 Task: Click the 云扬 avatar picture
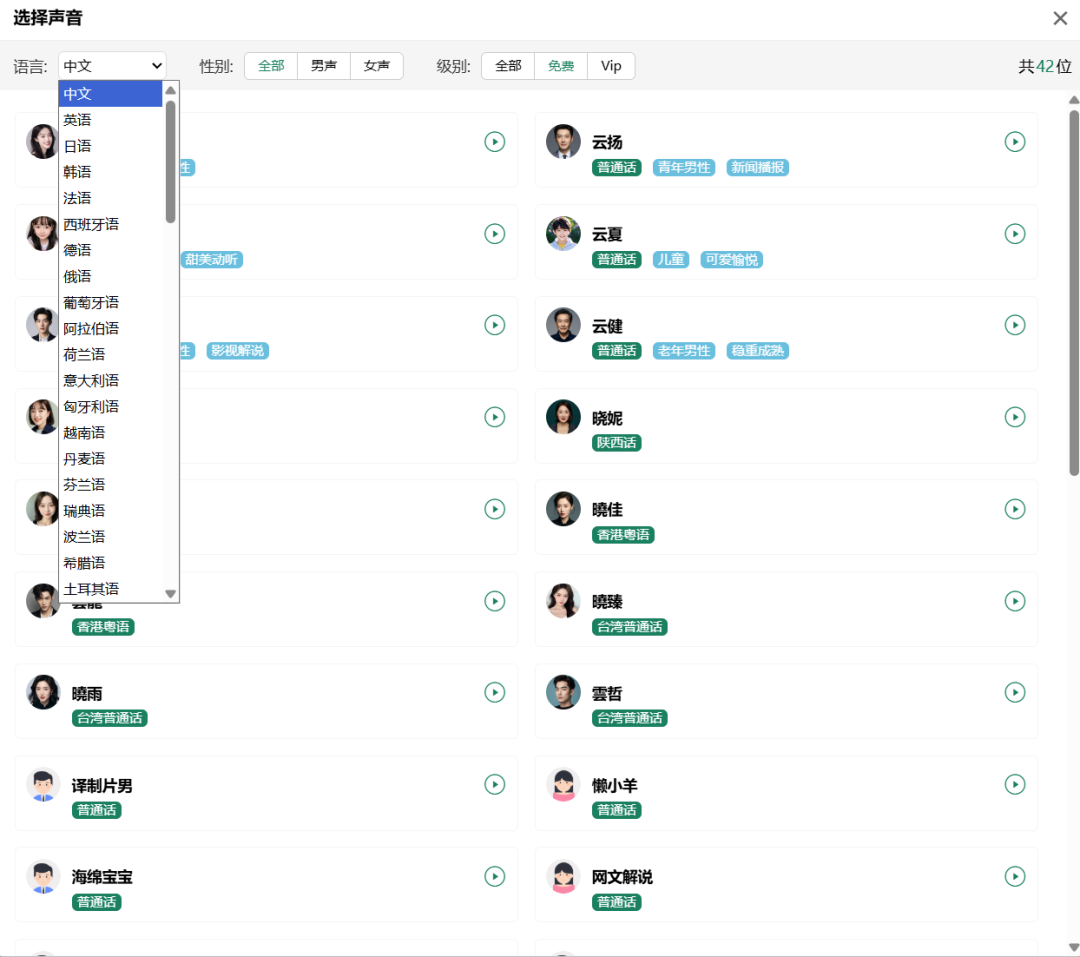click(563, 142)
